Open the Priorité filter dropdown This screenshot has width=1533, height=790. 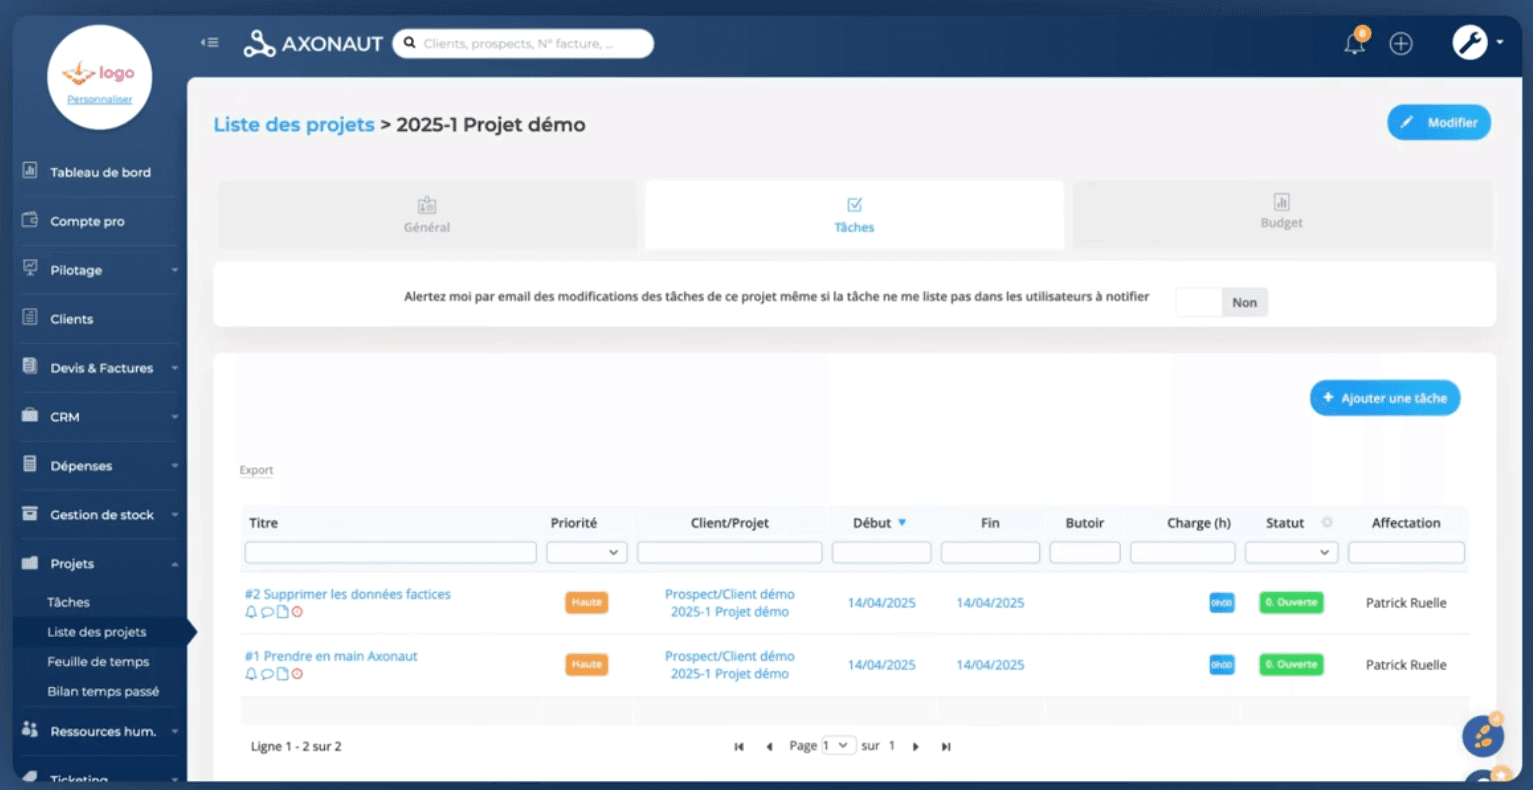[x=587, y=552]
